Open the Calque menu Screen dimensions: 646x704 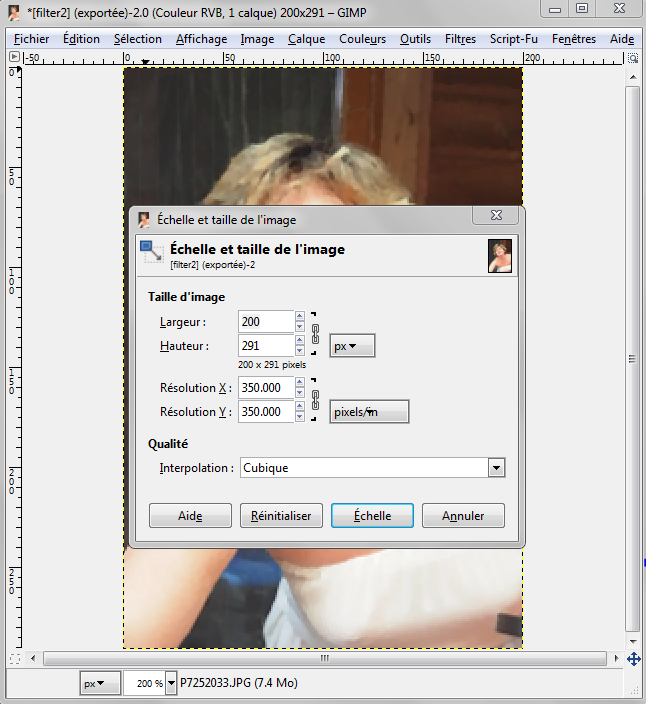coord(307,40)
